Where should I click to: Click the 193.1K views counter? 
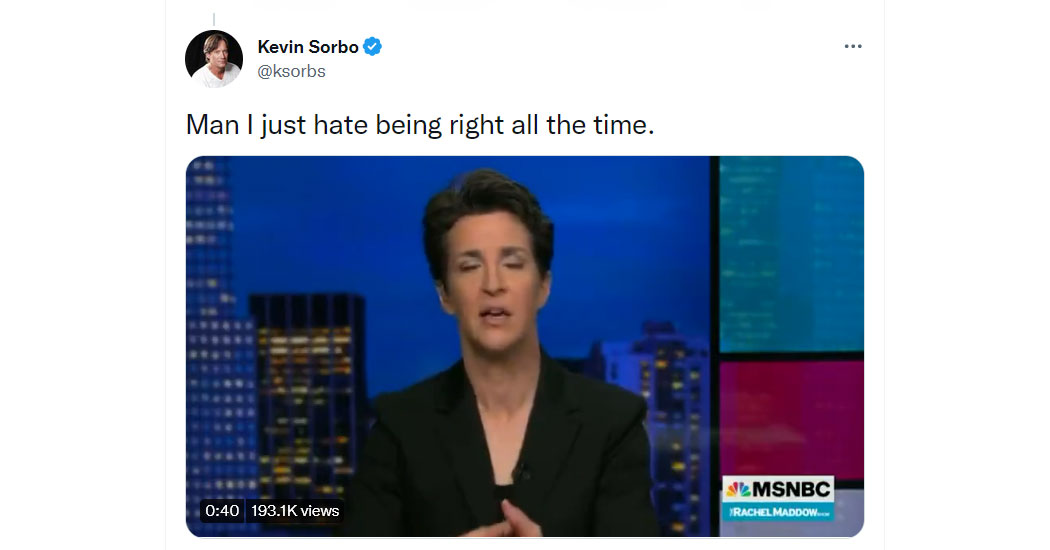[x=295, y=511]
